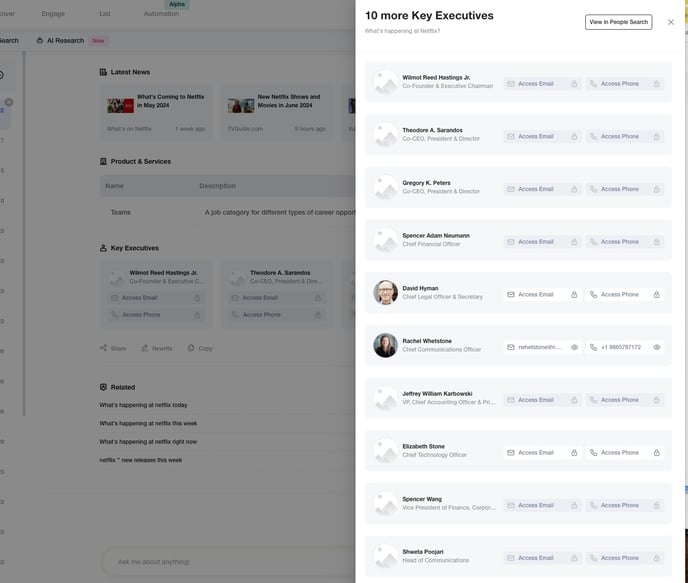
Task: Click envelope icon in Spencer Adam Neumann row
Action: 511,242
